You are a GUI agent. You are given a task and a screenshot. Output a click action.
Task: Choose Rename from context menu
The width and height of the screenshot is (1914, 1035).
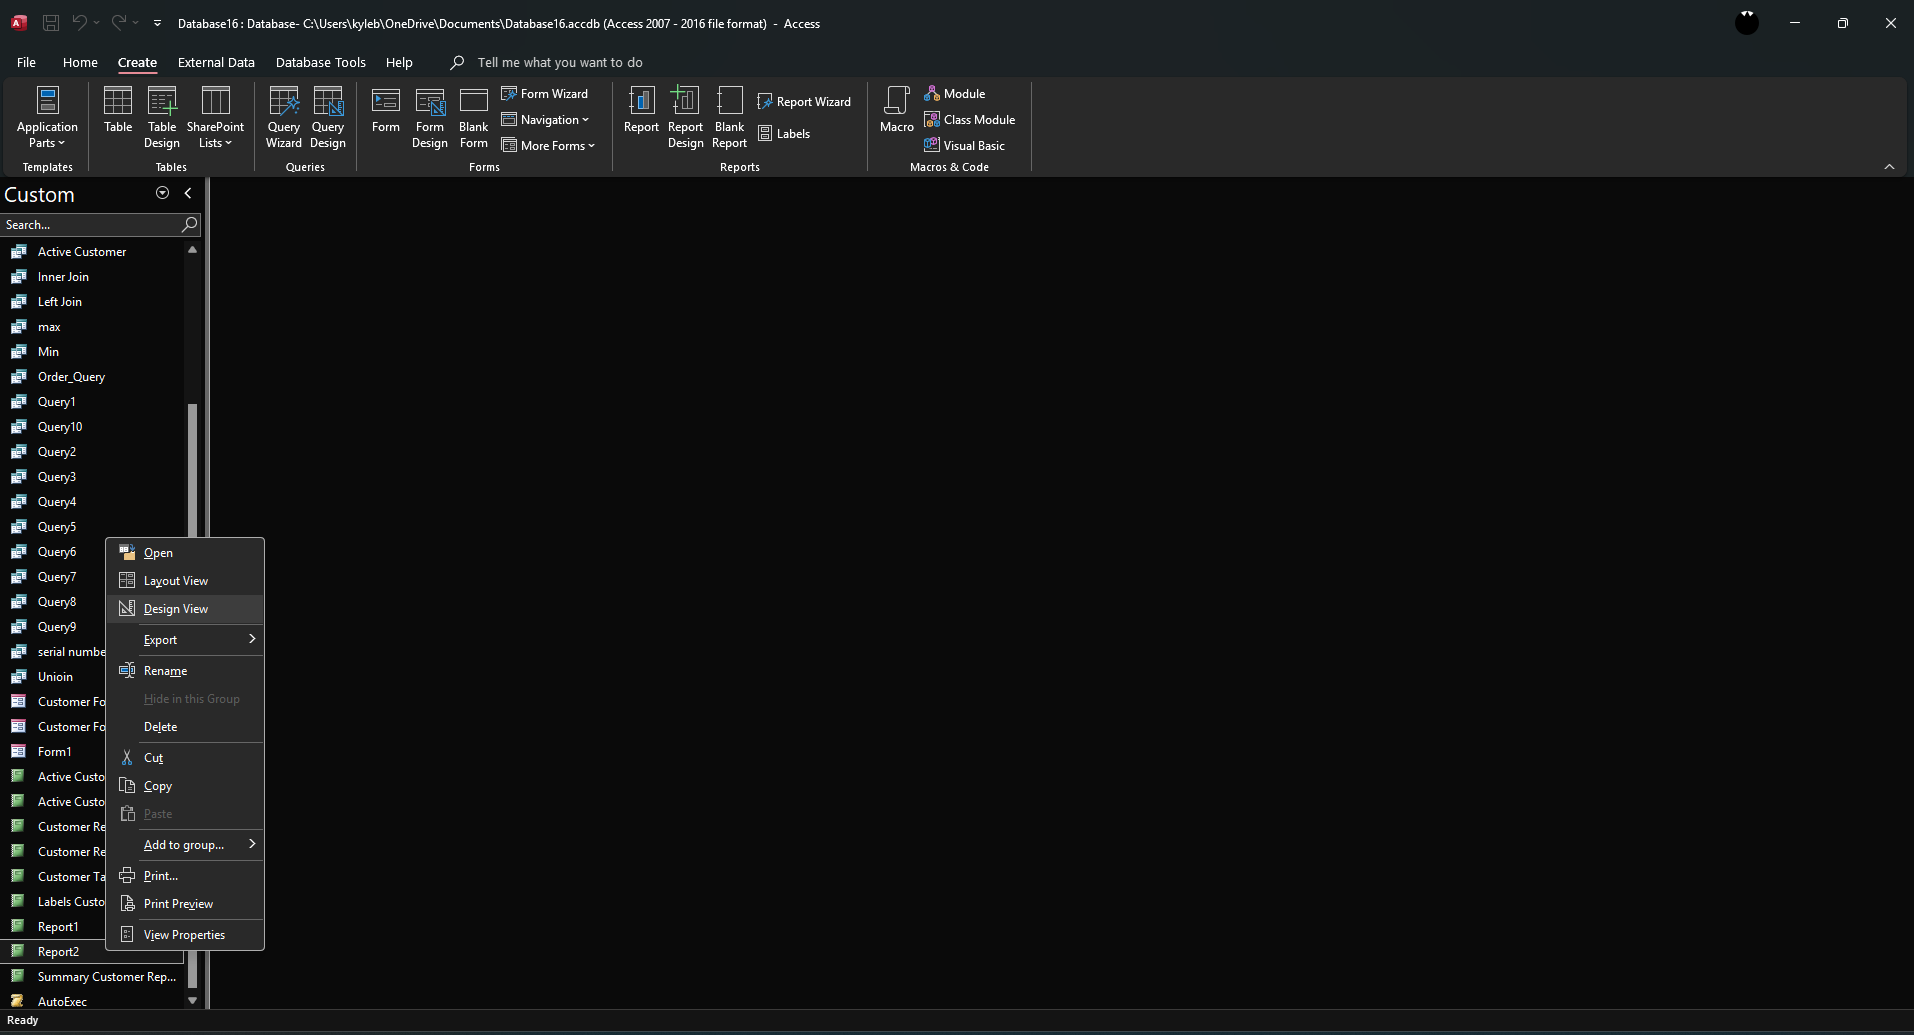185,671
